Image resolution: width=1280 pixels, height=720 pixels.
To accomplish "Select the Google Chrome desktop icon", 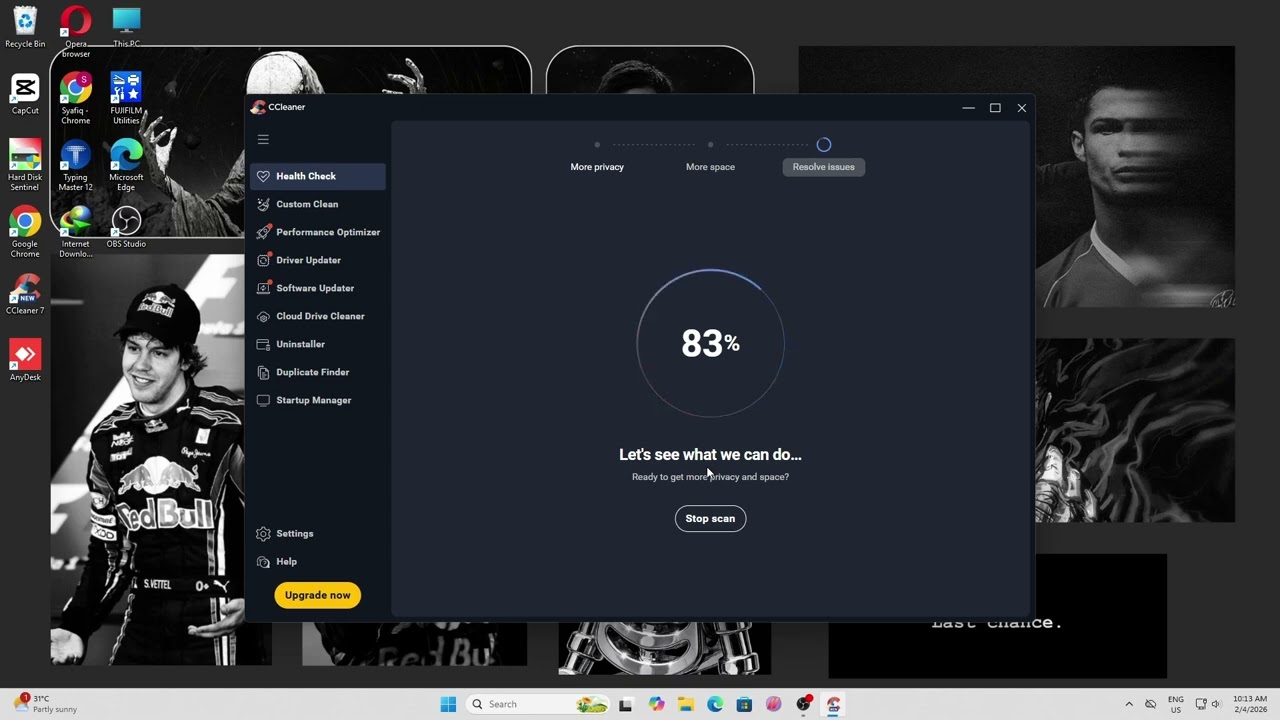I will (25, 232).
